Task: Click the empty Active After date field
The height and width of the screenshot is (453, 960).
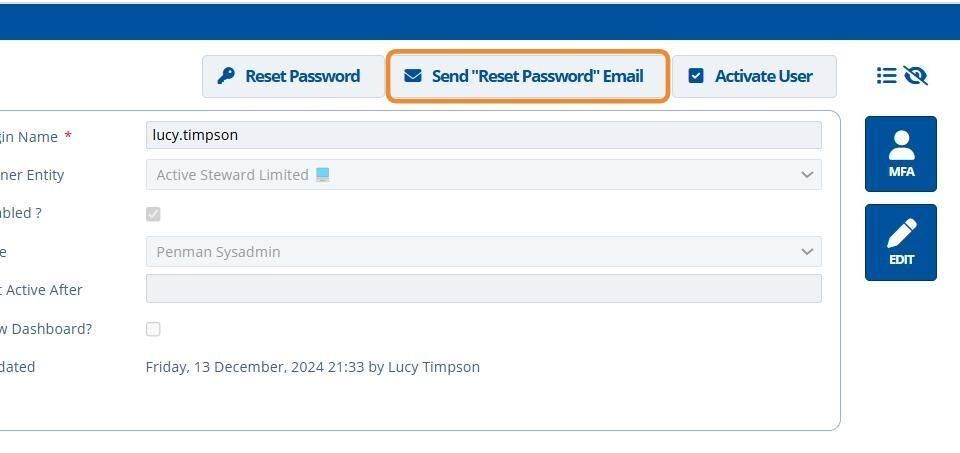Action: click(484, 288)
